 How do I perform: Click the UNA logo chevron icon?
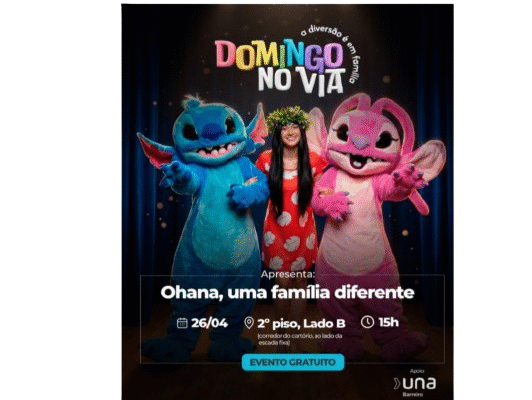tap(397, 384)
